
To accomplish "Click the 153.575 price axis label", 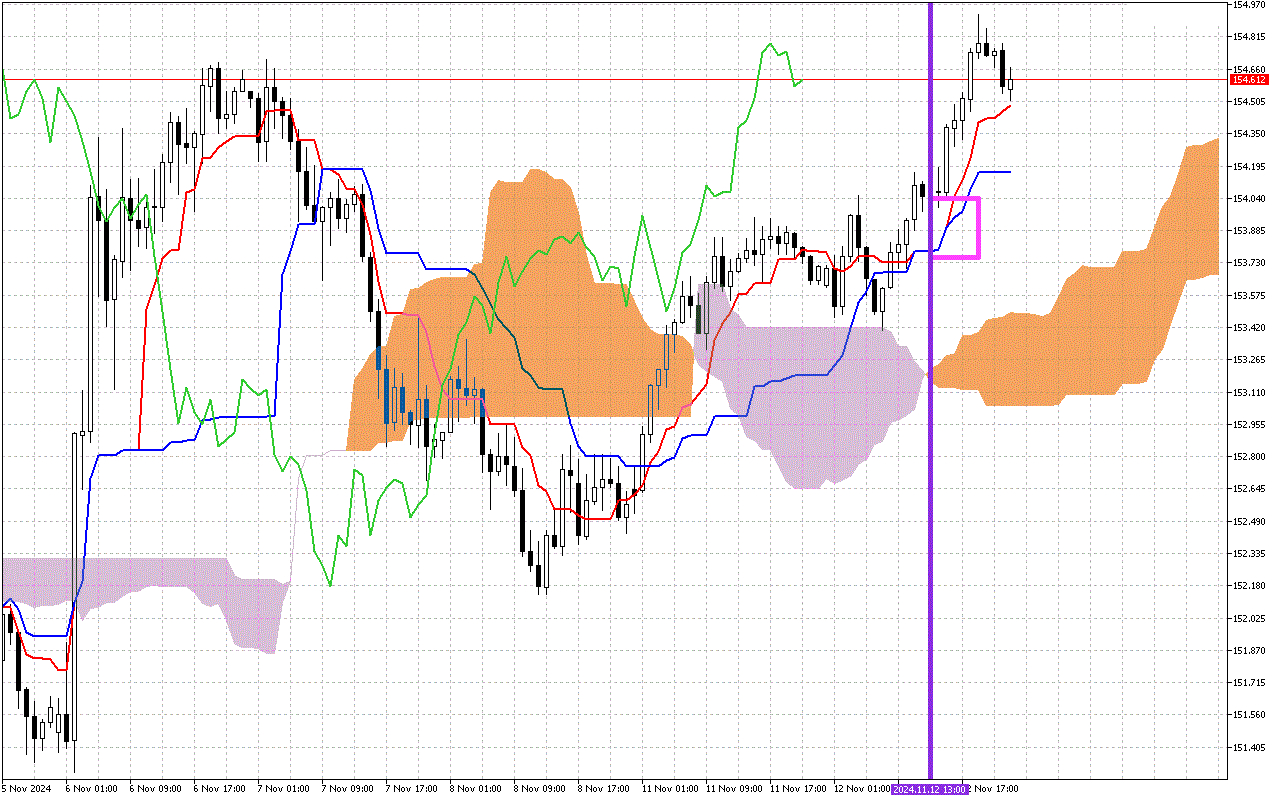I will pos(1249,296).
